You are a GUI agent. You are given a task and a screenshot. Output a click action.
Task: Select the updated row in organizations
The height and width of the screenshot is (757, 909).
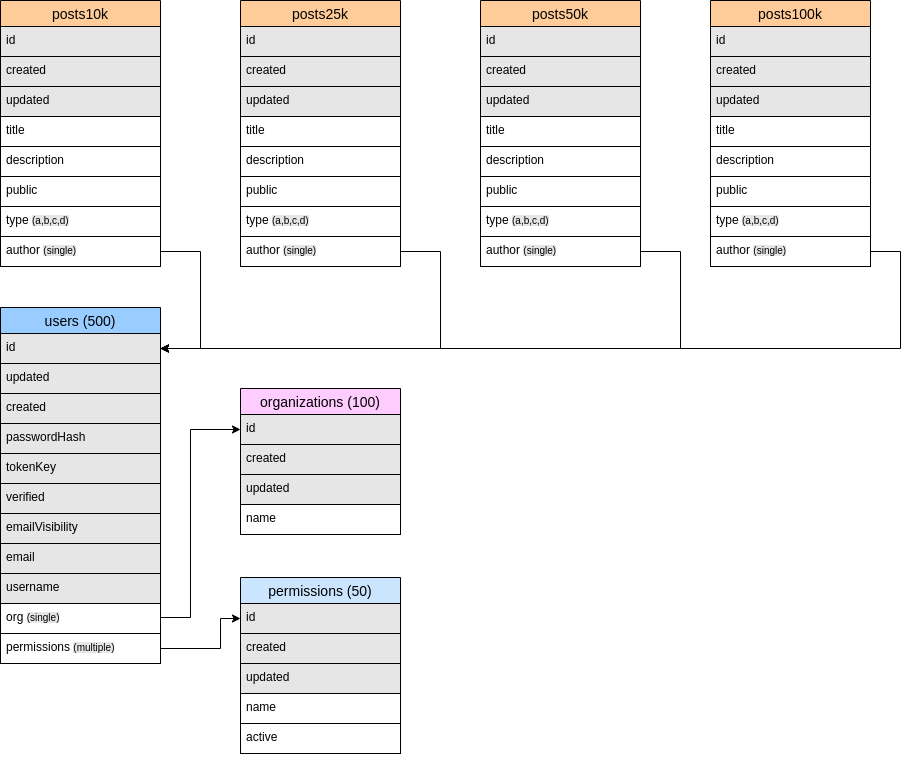tap(321, 489)
